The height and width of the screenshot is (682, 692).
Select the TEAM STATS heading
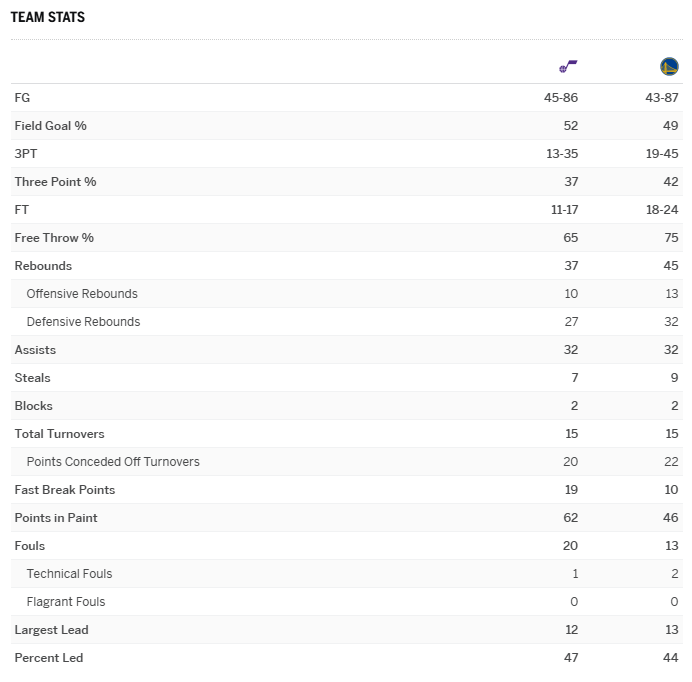[48, 18]
